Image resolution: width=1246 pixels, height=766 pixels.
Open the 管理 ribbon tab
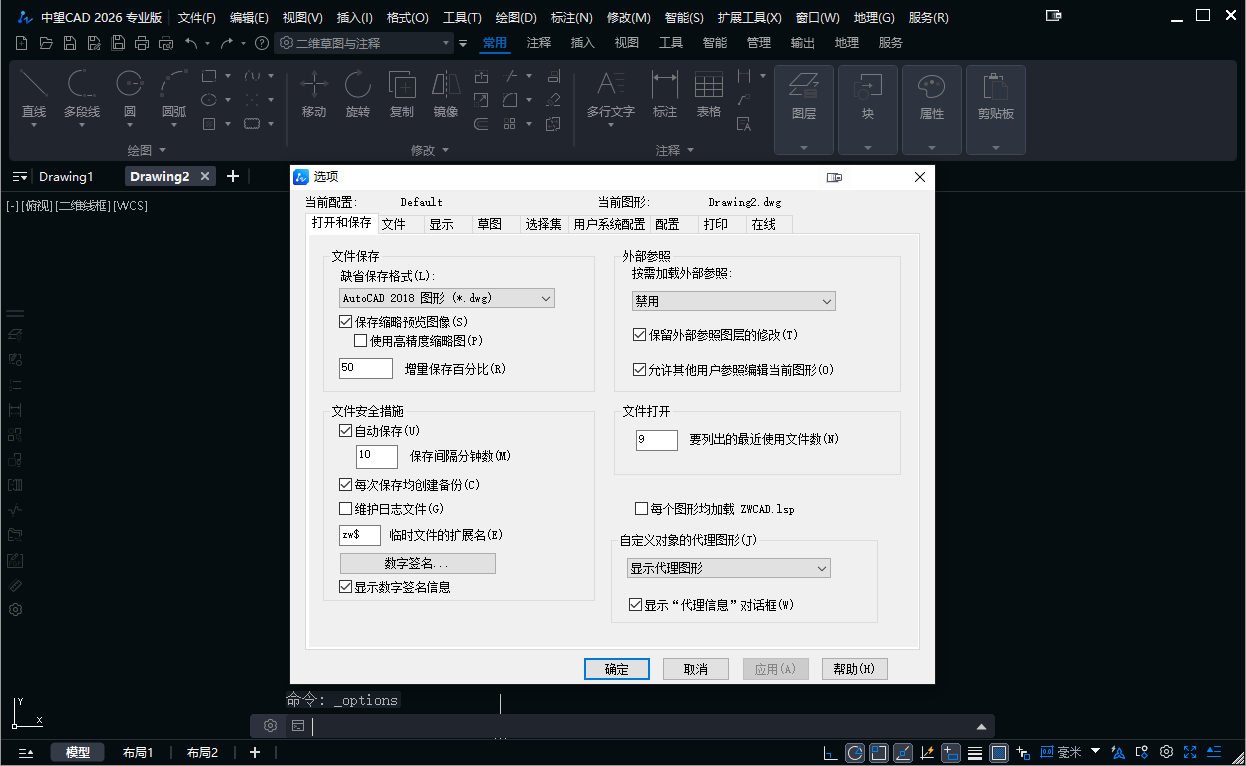(x=759, y=43)
